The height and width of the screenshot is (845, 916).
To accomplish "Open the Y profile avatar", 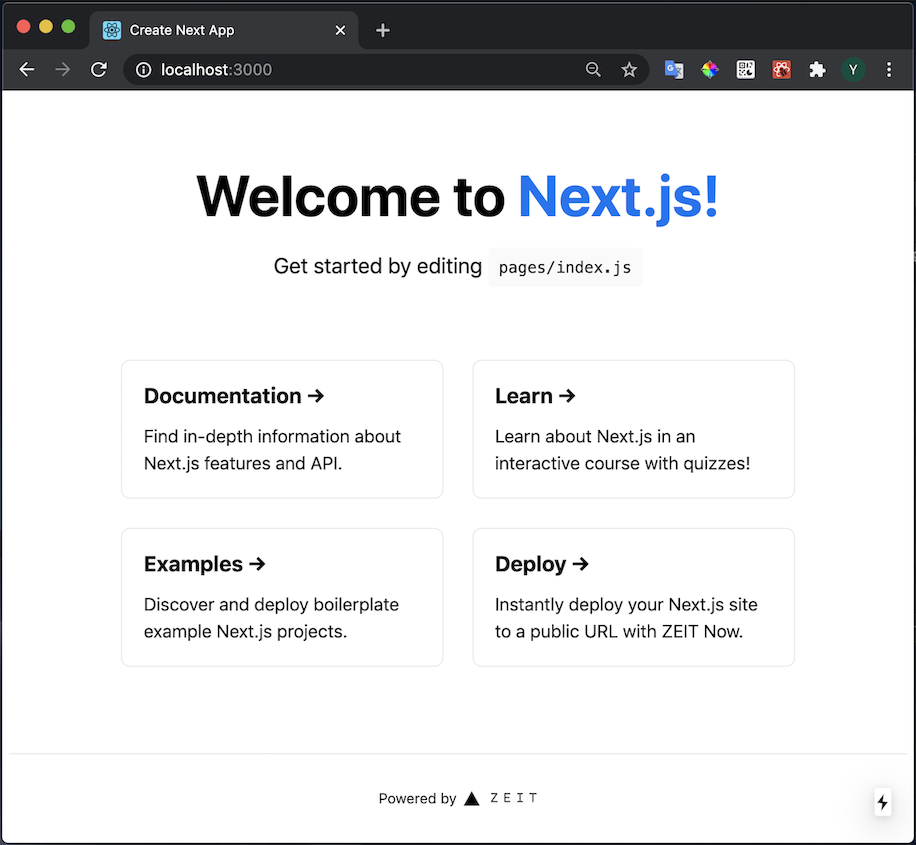I will point(853,70).
